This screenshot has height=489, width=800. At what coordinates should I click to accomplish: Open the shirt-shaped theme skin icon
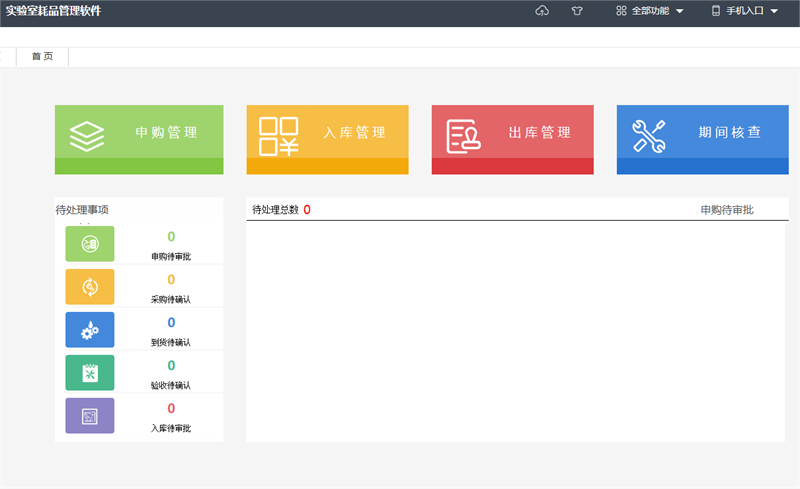coord(577,11)
